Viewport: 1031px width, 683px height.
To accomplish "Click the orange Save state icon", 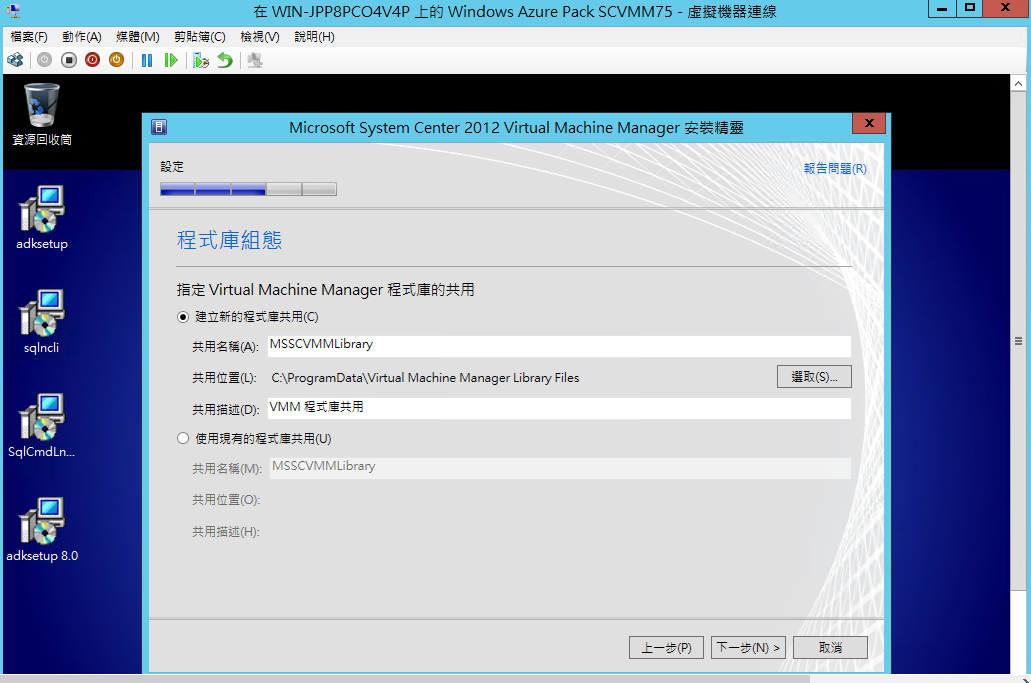I will coord(116,60).
